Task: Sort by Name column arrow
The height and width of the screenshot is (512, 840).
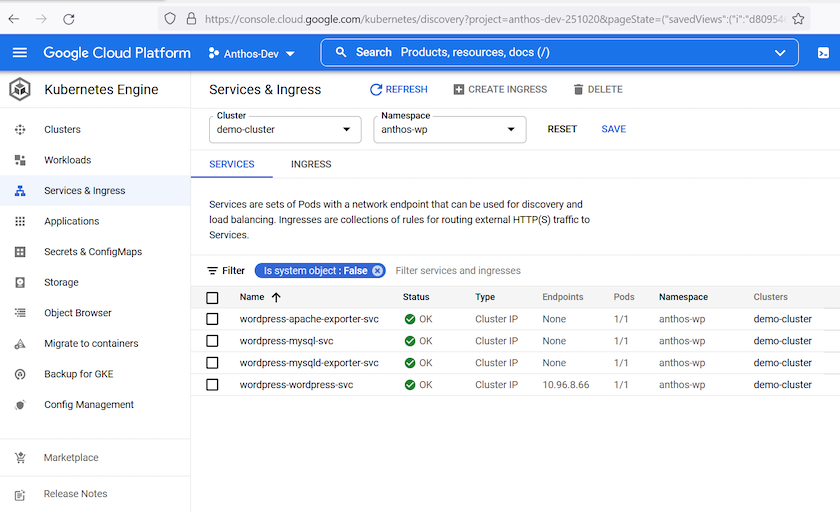Action: tap(276, 297)
